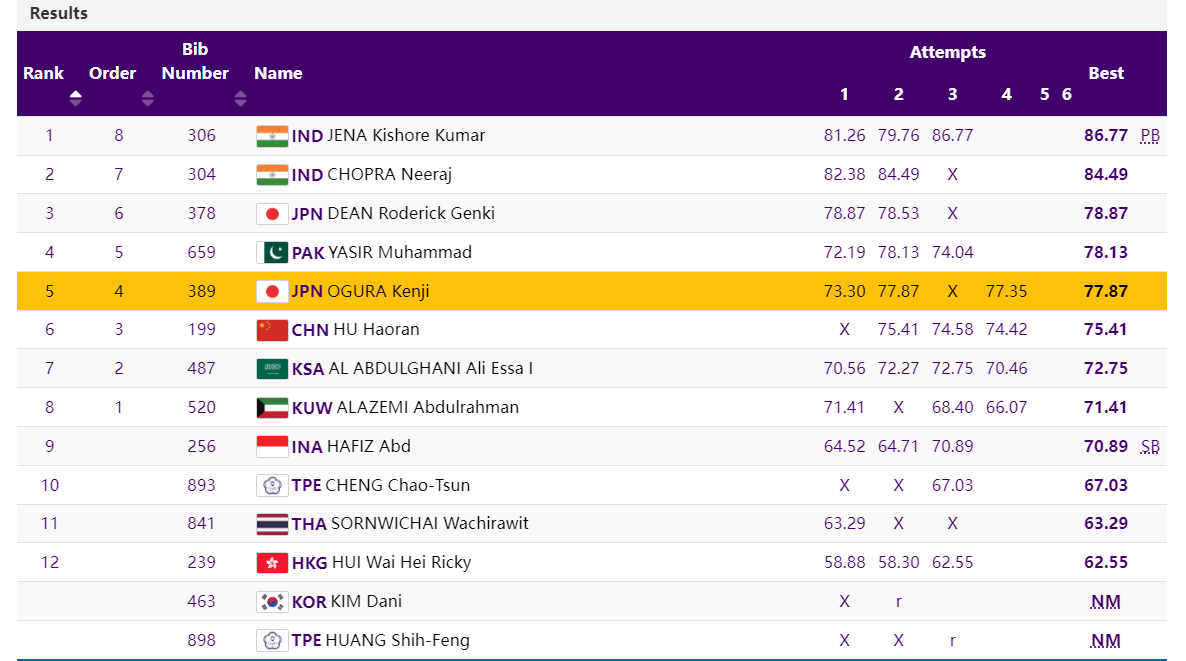Click Korea flag beside KIM Dani

(271, 602)
